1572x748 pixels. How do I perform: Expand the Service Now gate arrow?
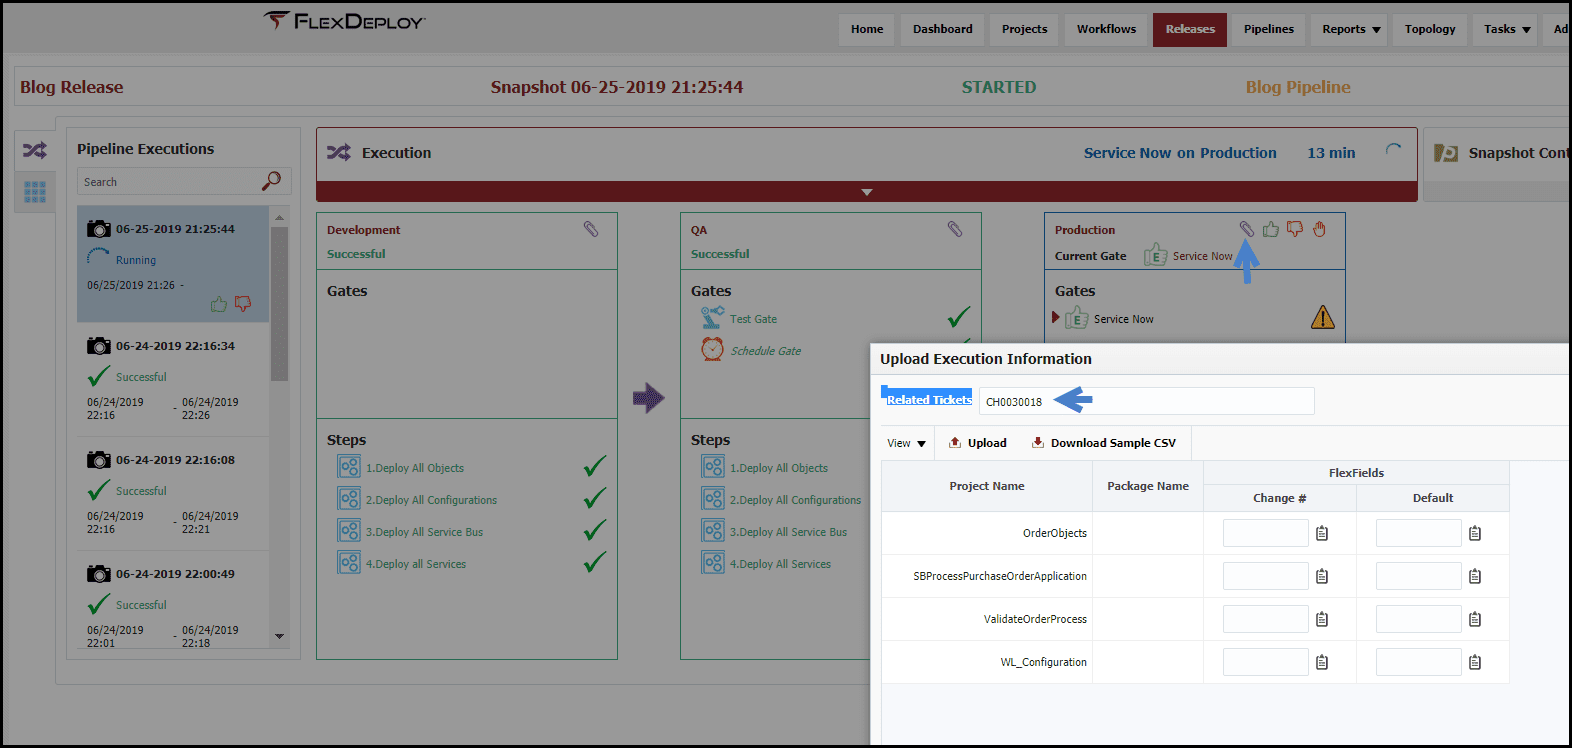coord(1056,317)
